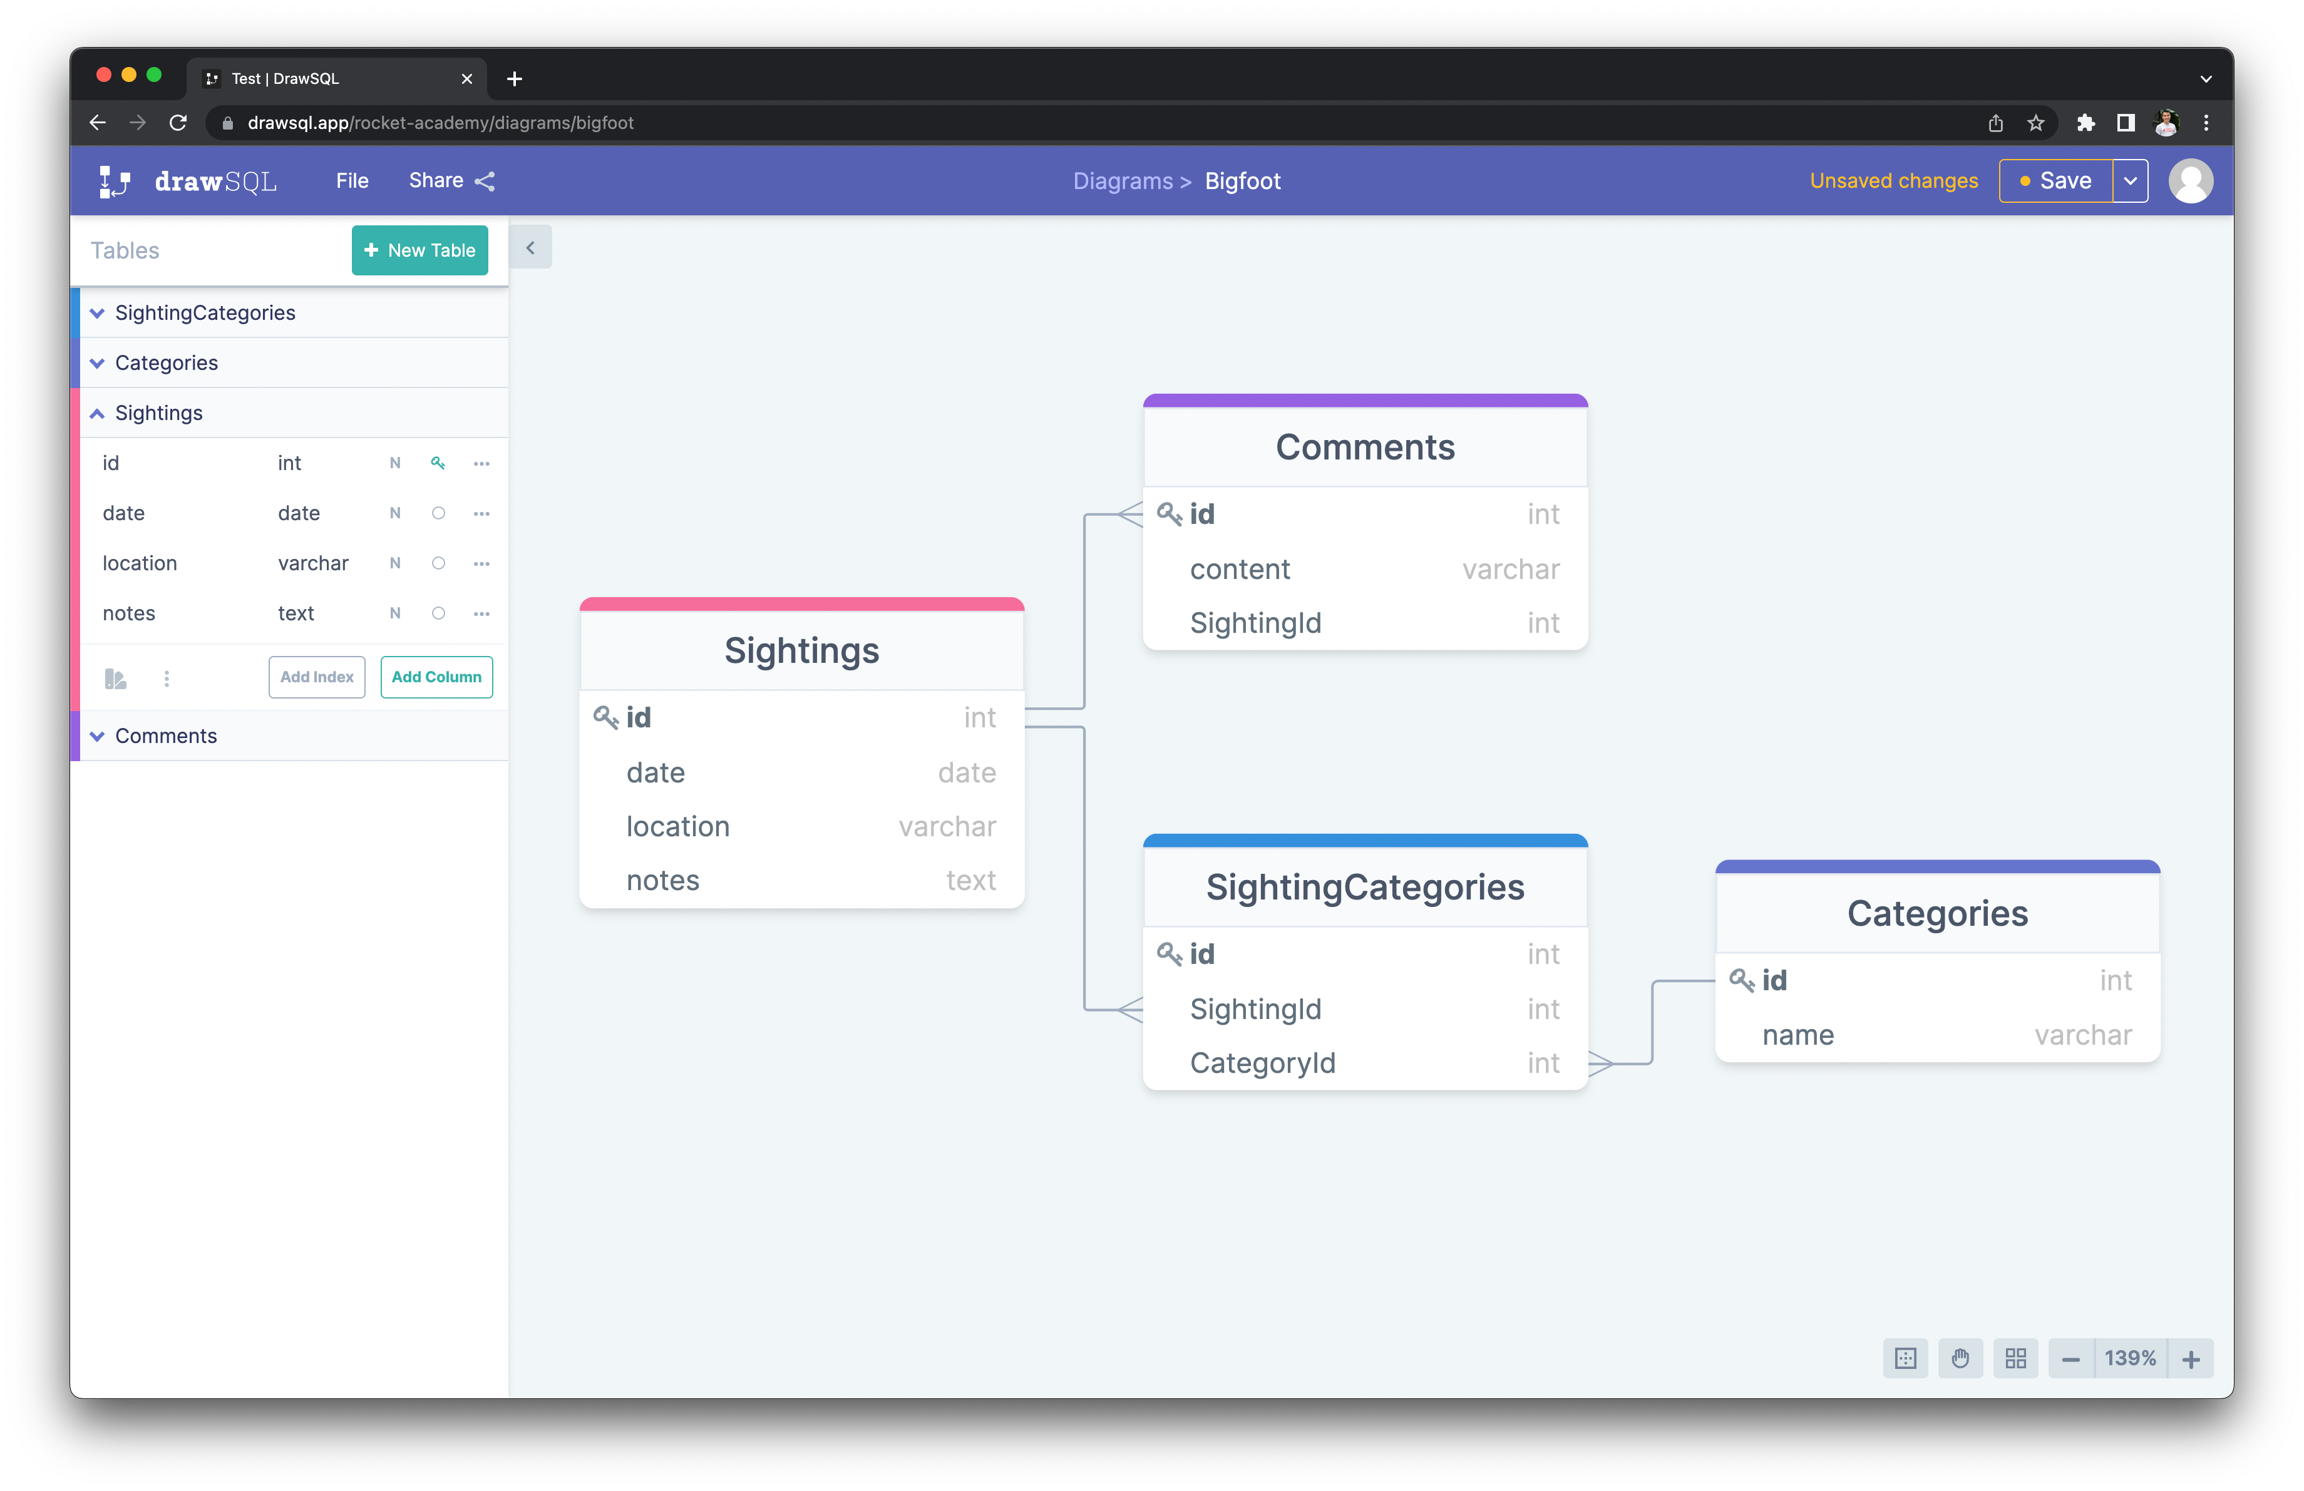Expand the SightingCategories table in sidebar
The width and height of the screenshot is (2304, 1491).
[98, 313]
